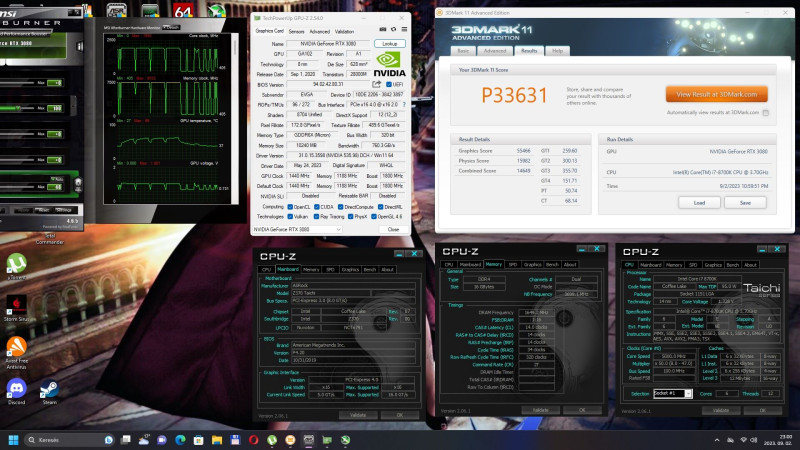Image resolution: width=800 pixels, height=450 pixels.
Task: Click Afterburner fan user-define home icon
Action: 78,183
